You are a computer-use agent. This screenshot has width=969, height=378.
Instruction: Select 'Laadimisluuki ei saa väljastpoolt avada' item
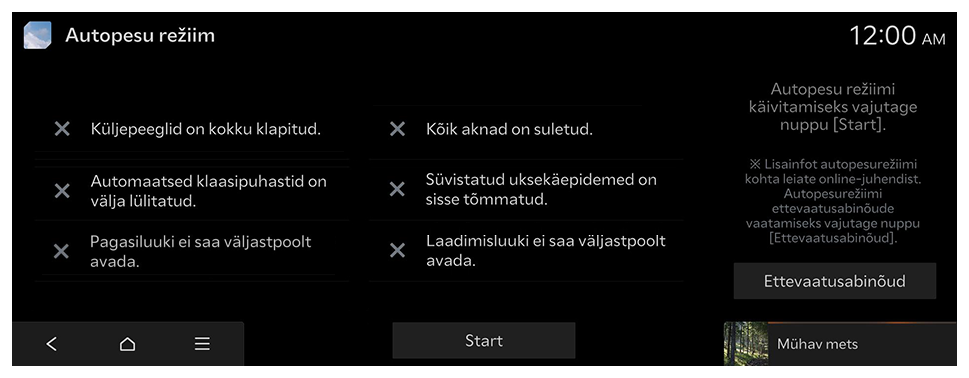coord(526,250)
